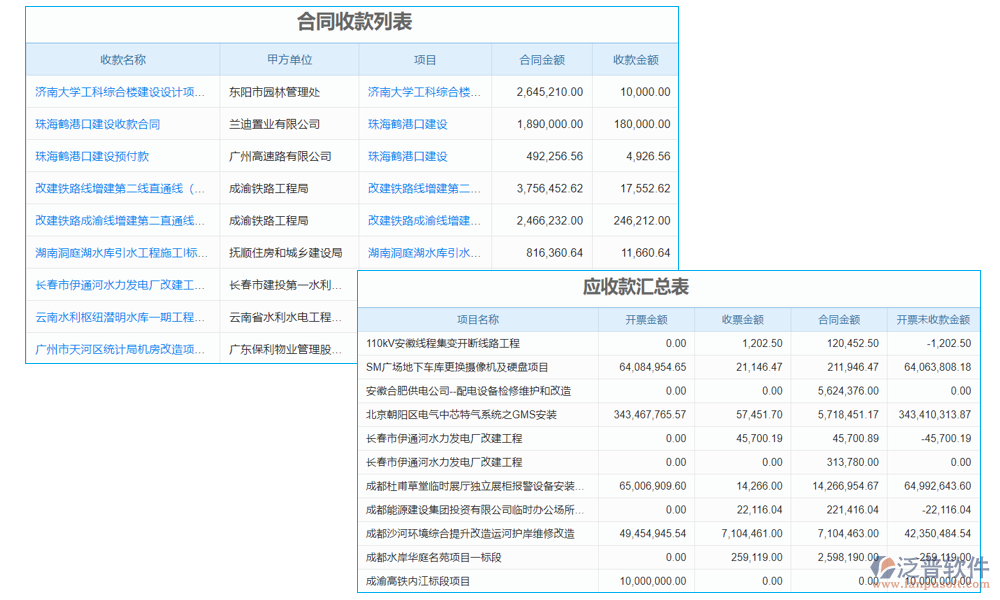Image resolution: width=1000 pixels, height=600 pixels.
Task: Sort by 收款名称 column header
Action: pyautogui.click(x=124, y=59)
